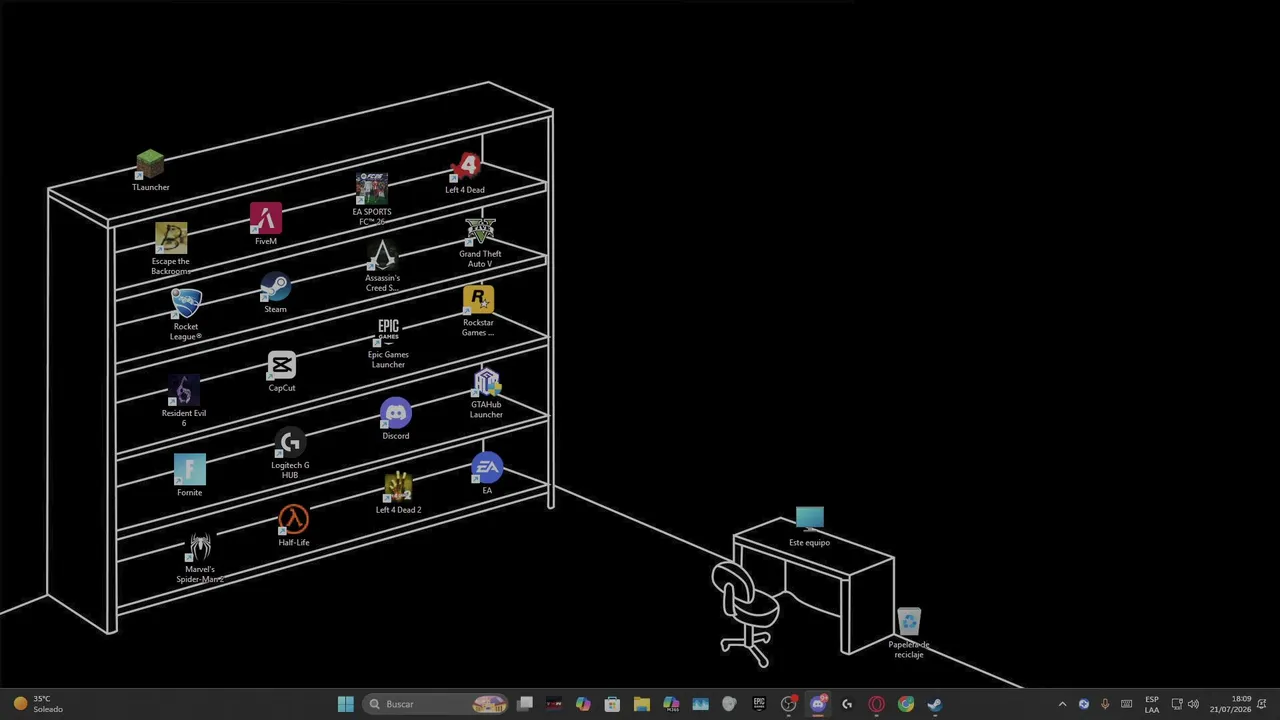1280x720 pixels.
Task: Open the Windows Start menu
Action: point(345,704)
